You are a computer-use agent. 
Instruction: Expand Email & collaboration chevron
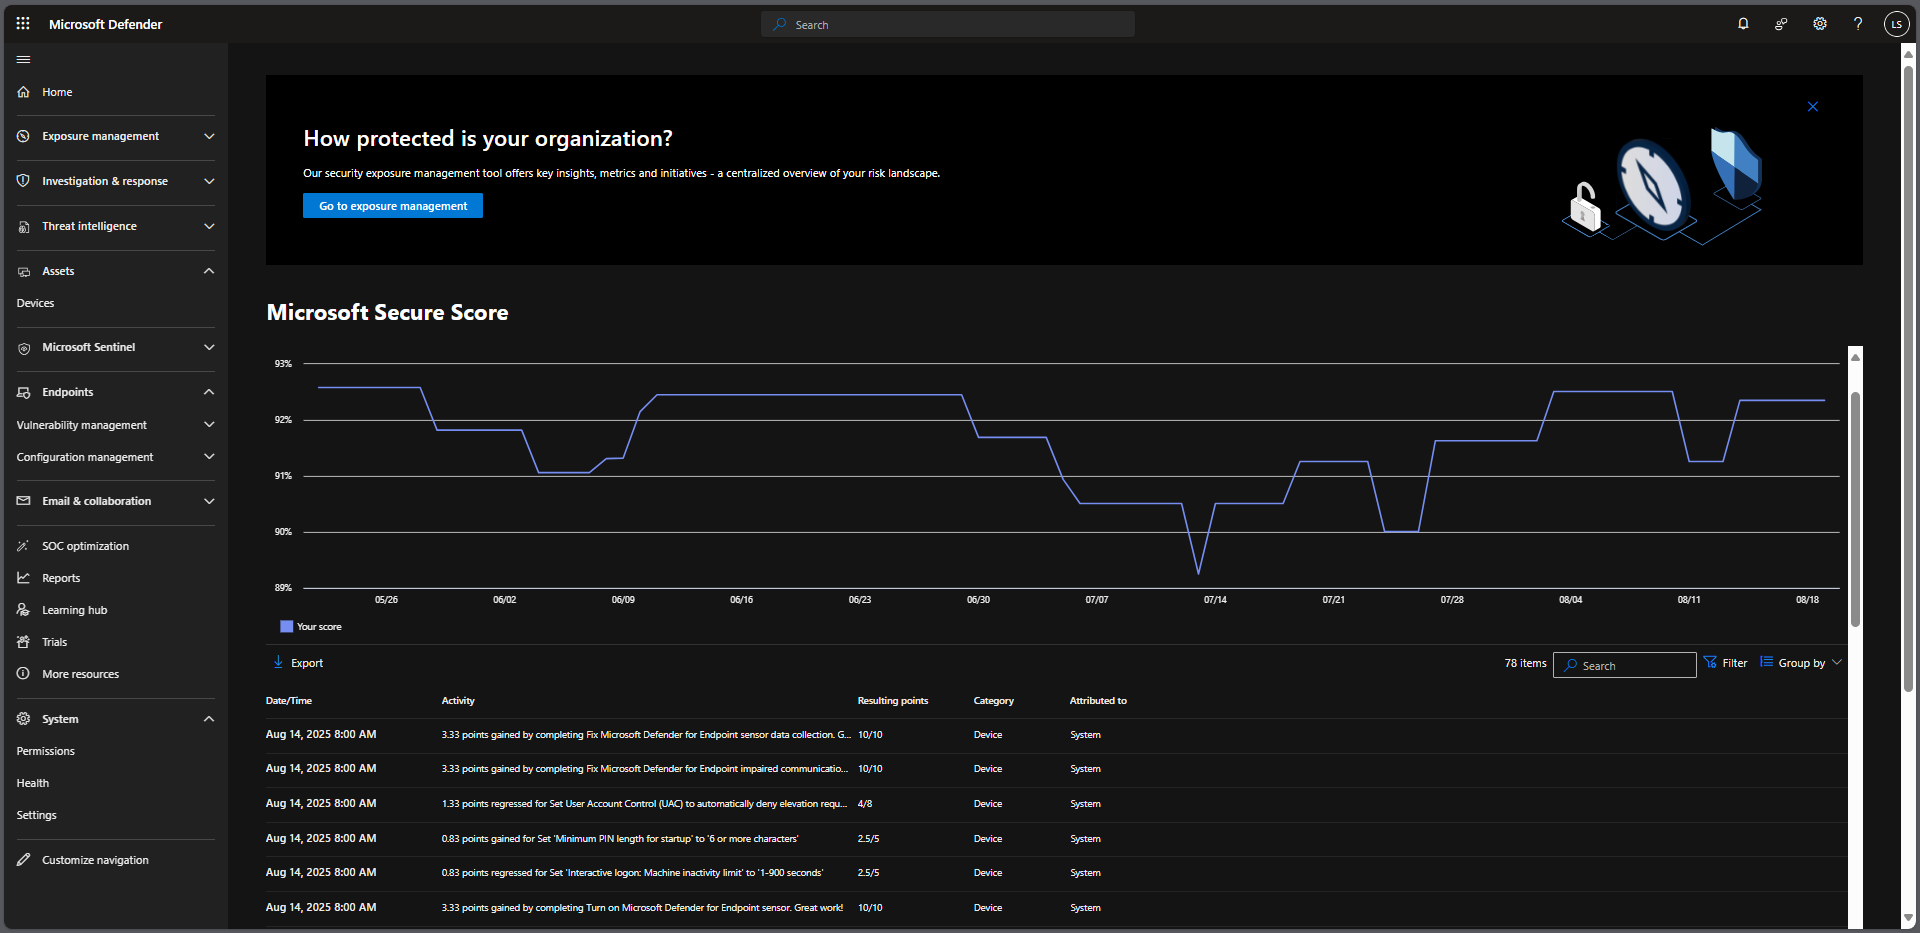[209, 501]
